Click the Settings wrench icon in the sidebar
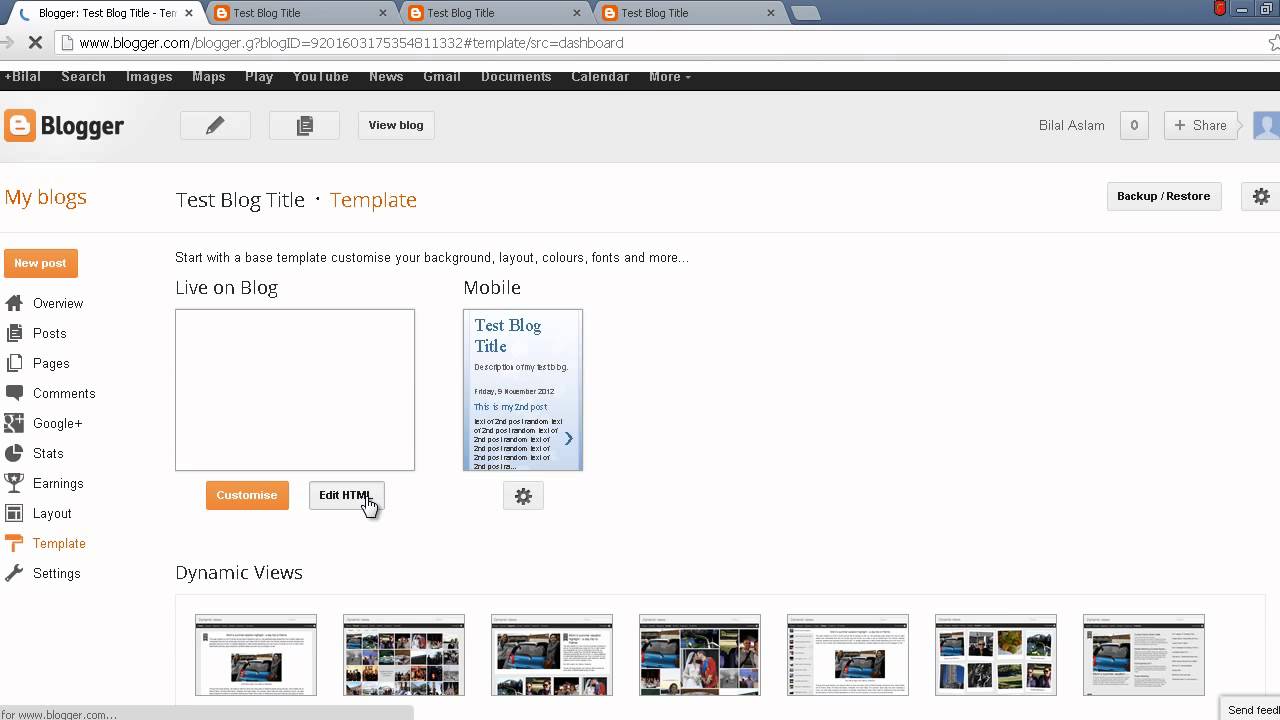 tap(14, 573)
